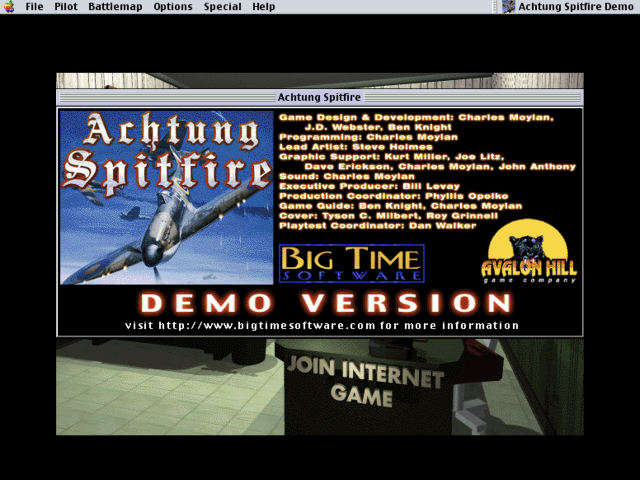Click the Big Time Software logo

click(x=351, y=263)
